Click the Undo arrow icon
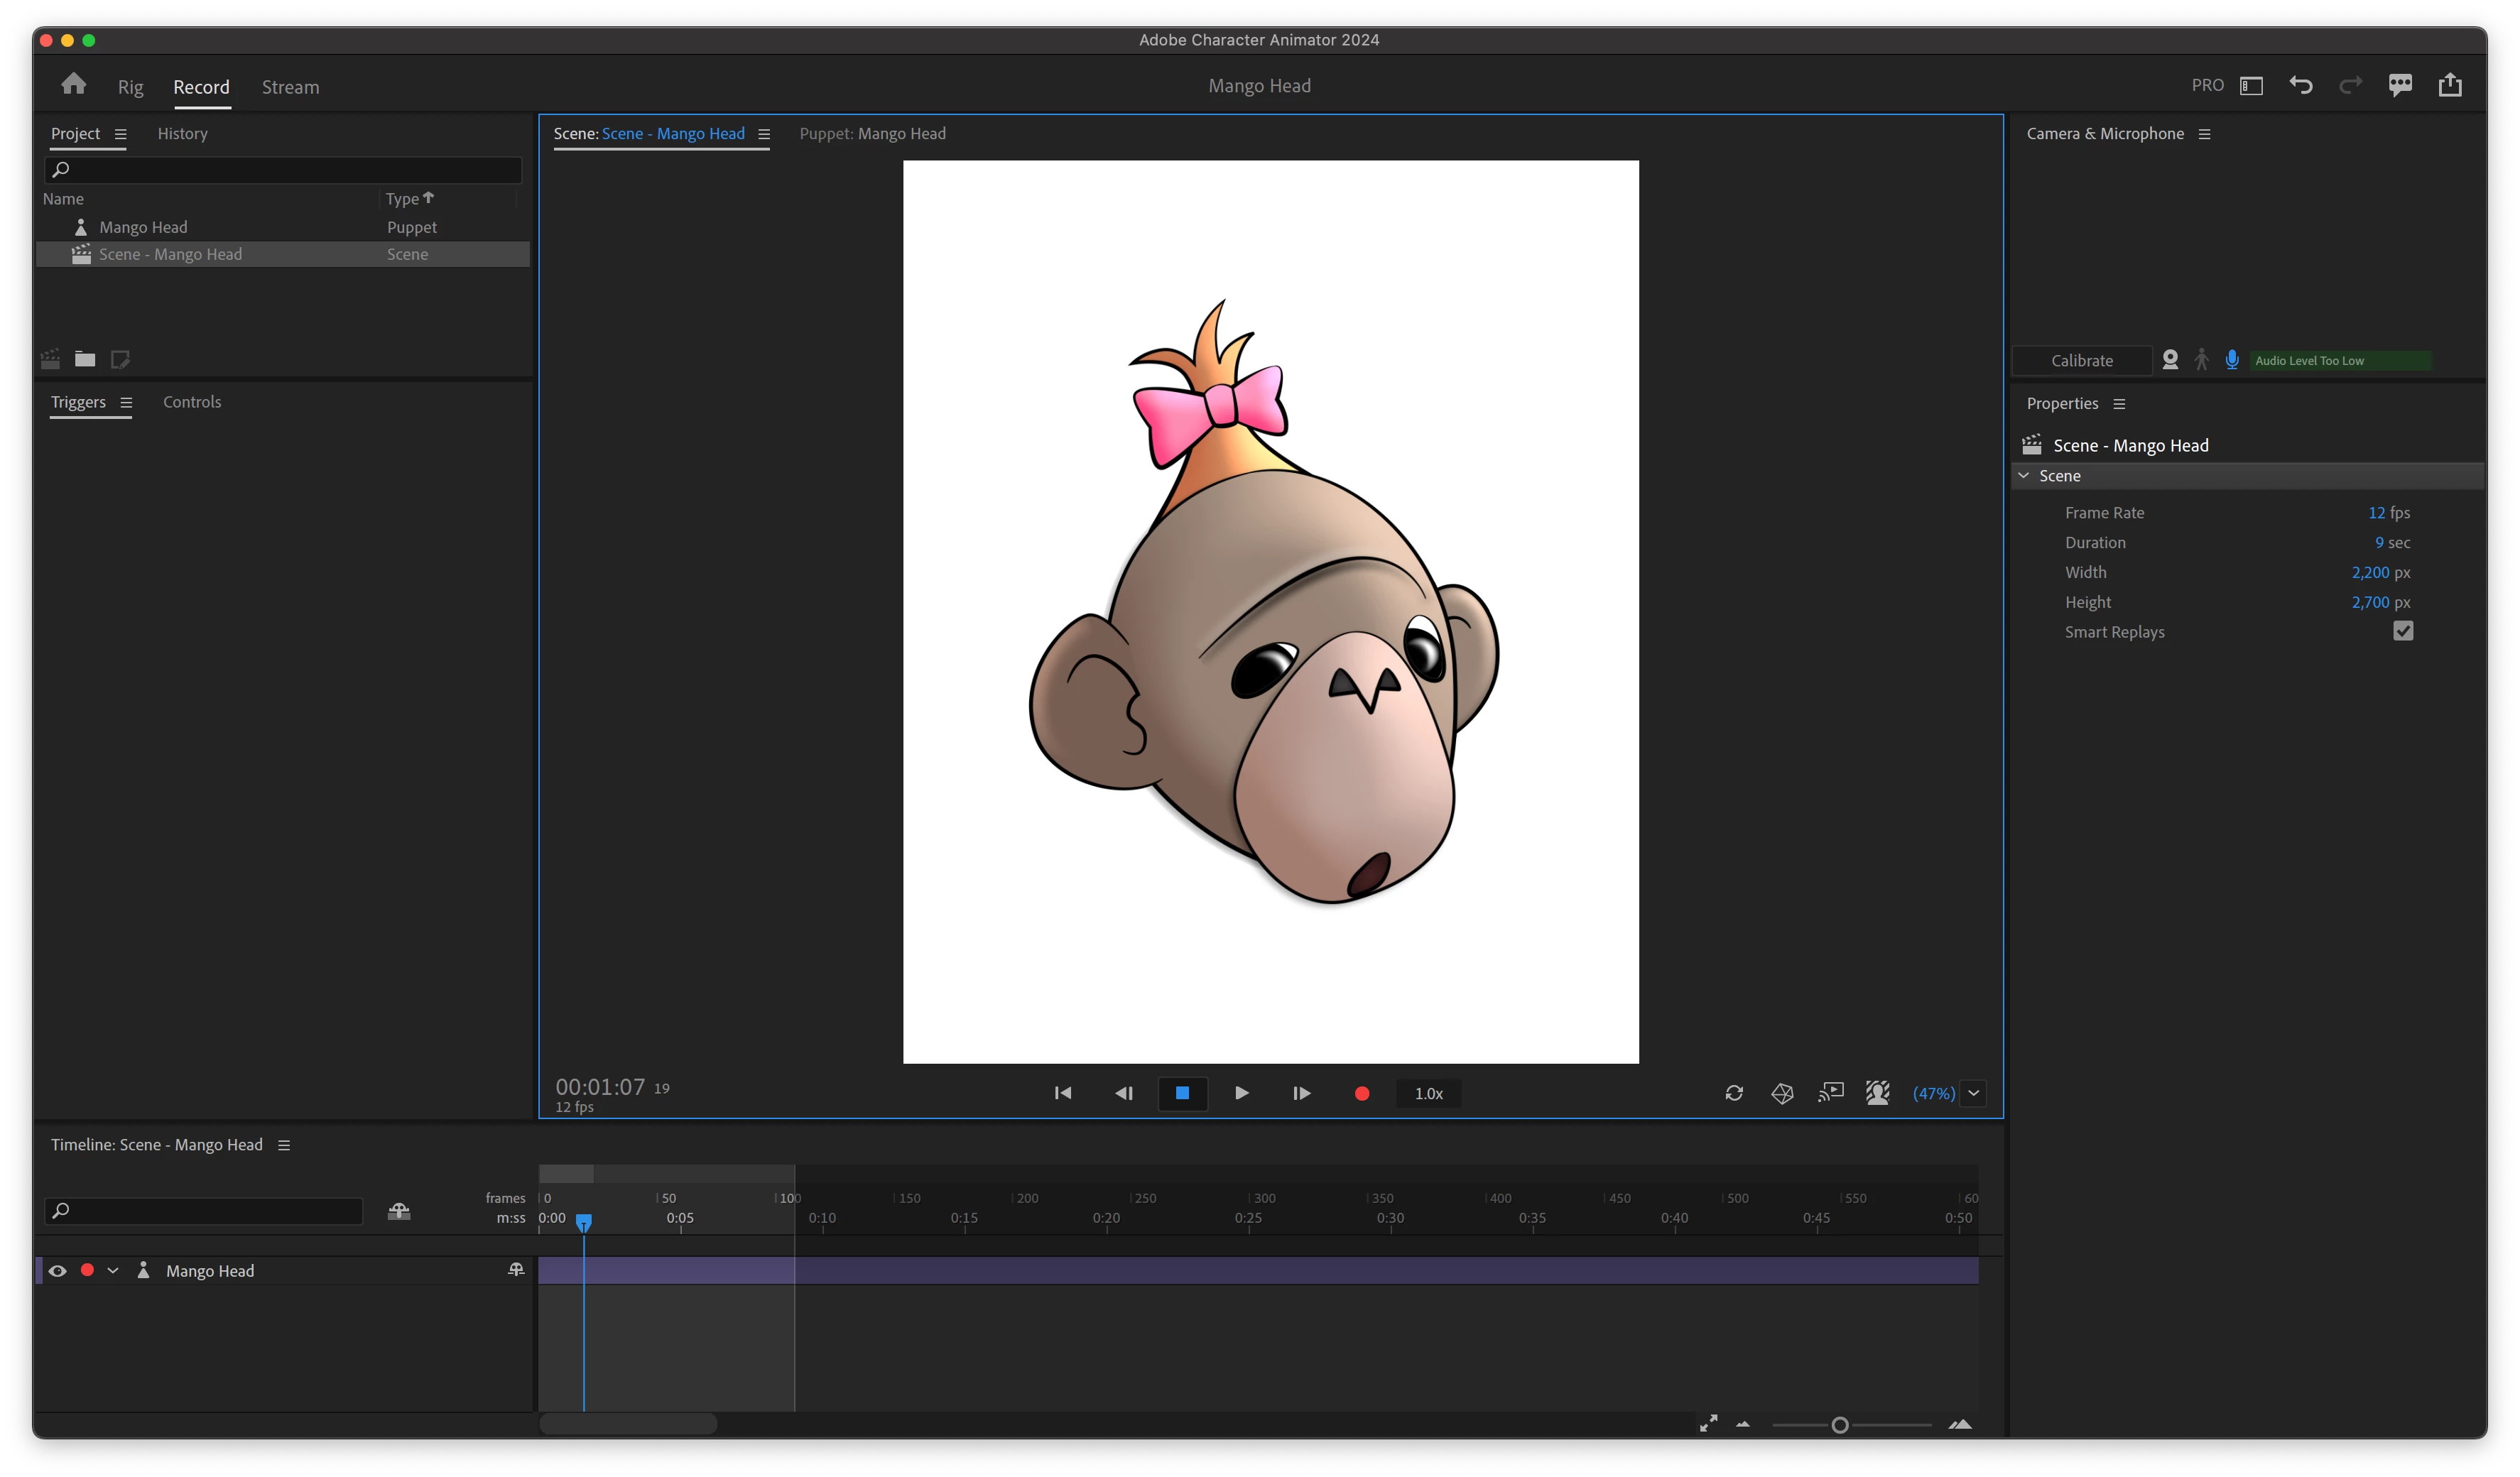This screenshot has width=2520, height=1477. 2300,85
